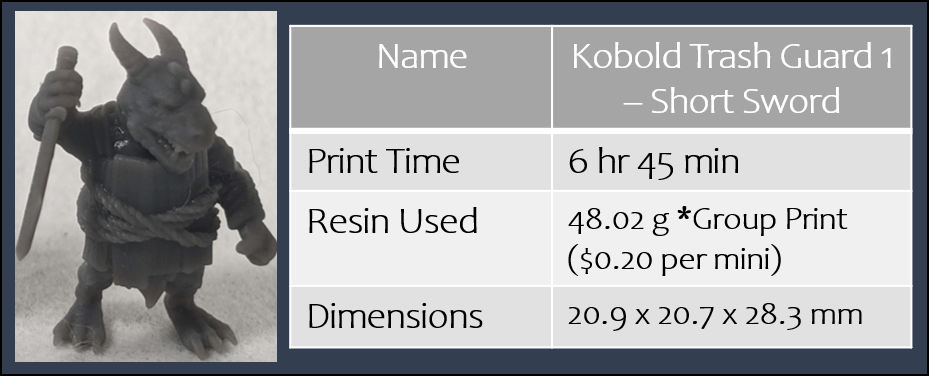
Task: Click the asterisk before Group Print
Action: pyautogui.click(x=683, y=218)
